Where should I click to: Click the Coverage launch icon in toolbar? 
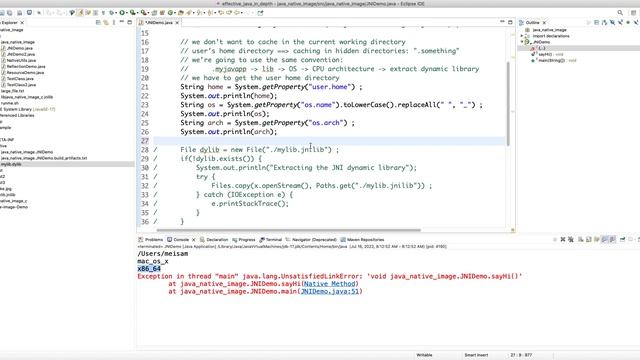[x=132, y=13]
